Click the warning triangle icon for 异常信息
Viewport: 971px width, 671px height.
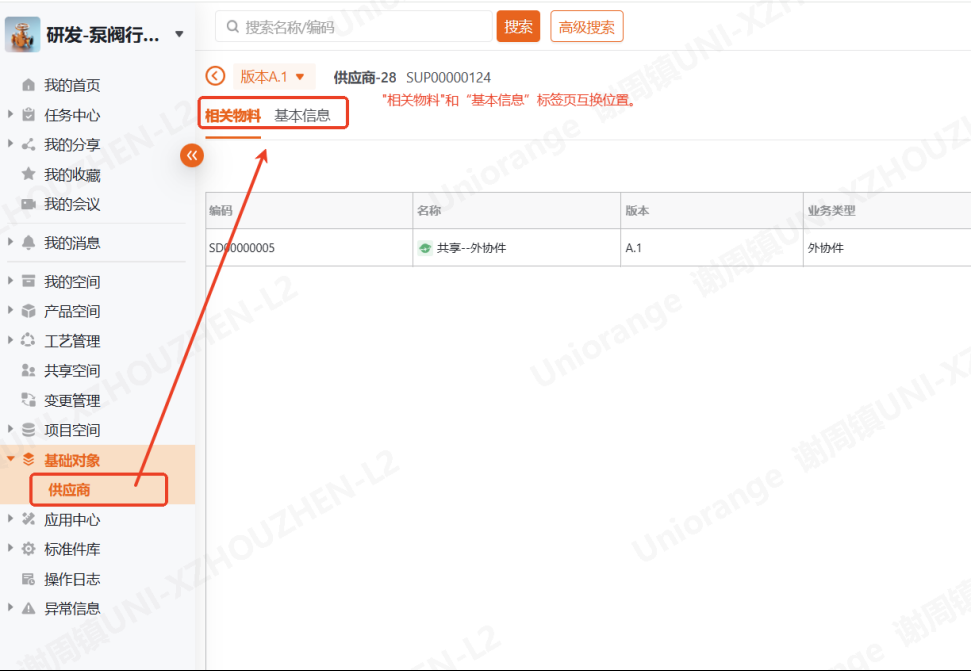point(28,608)
